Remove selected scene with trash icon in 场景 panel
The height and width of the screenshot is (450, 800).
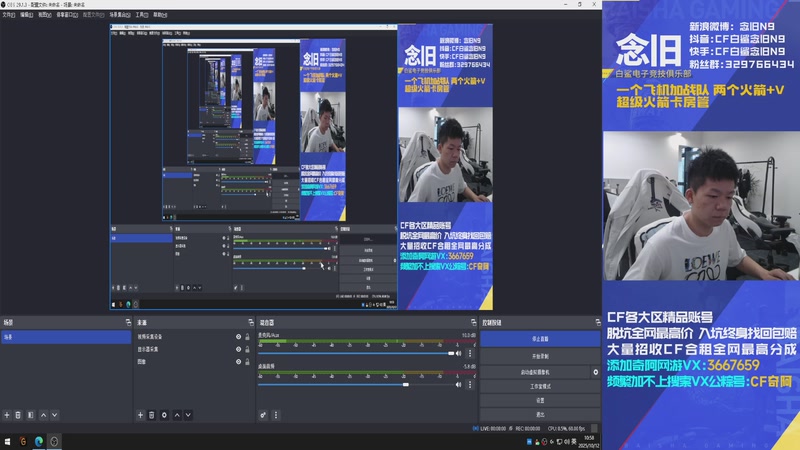point(18,415)
